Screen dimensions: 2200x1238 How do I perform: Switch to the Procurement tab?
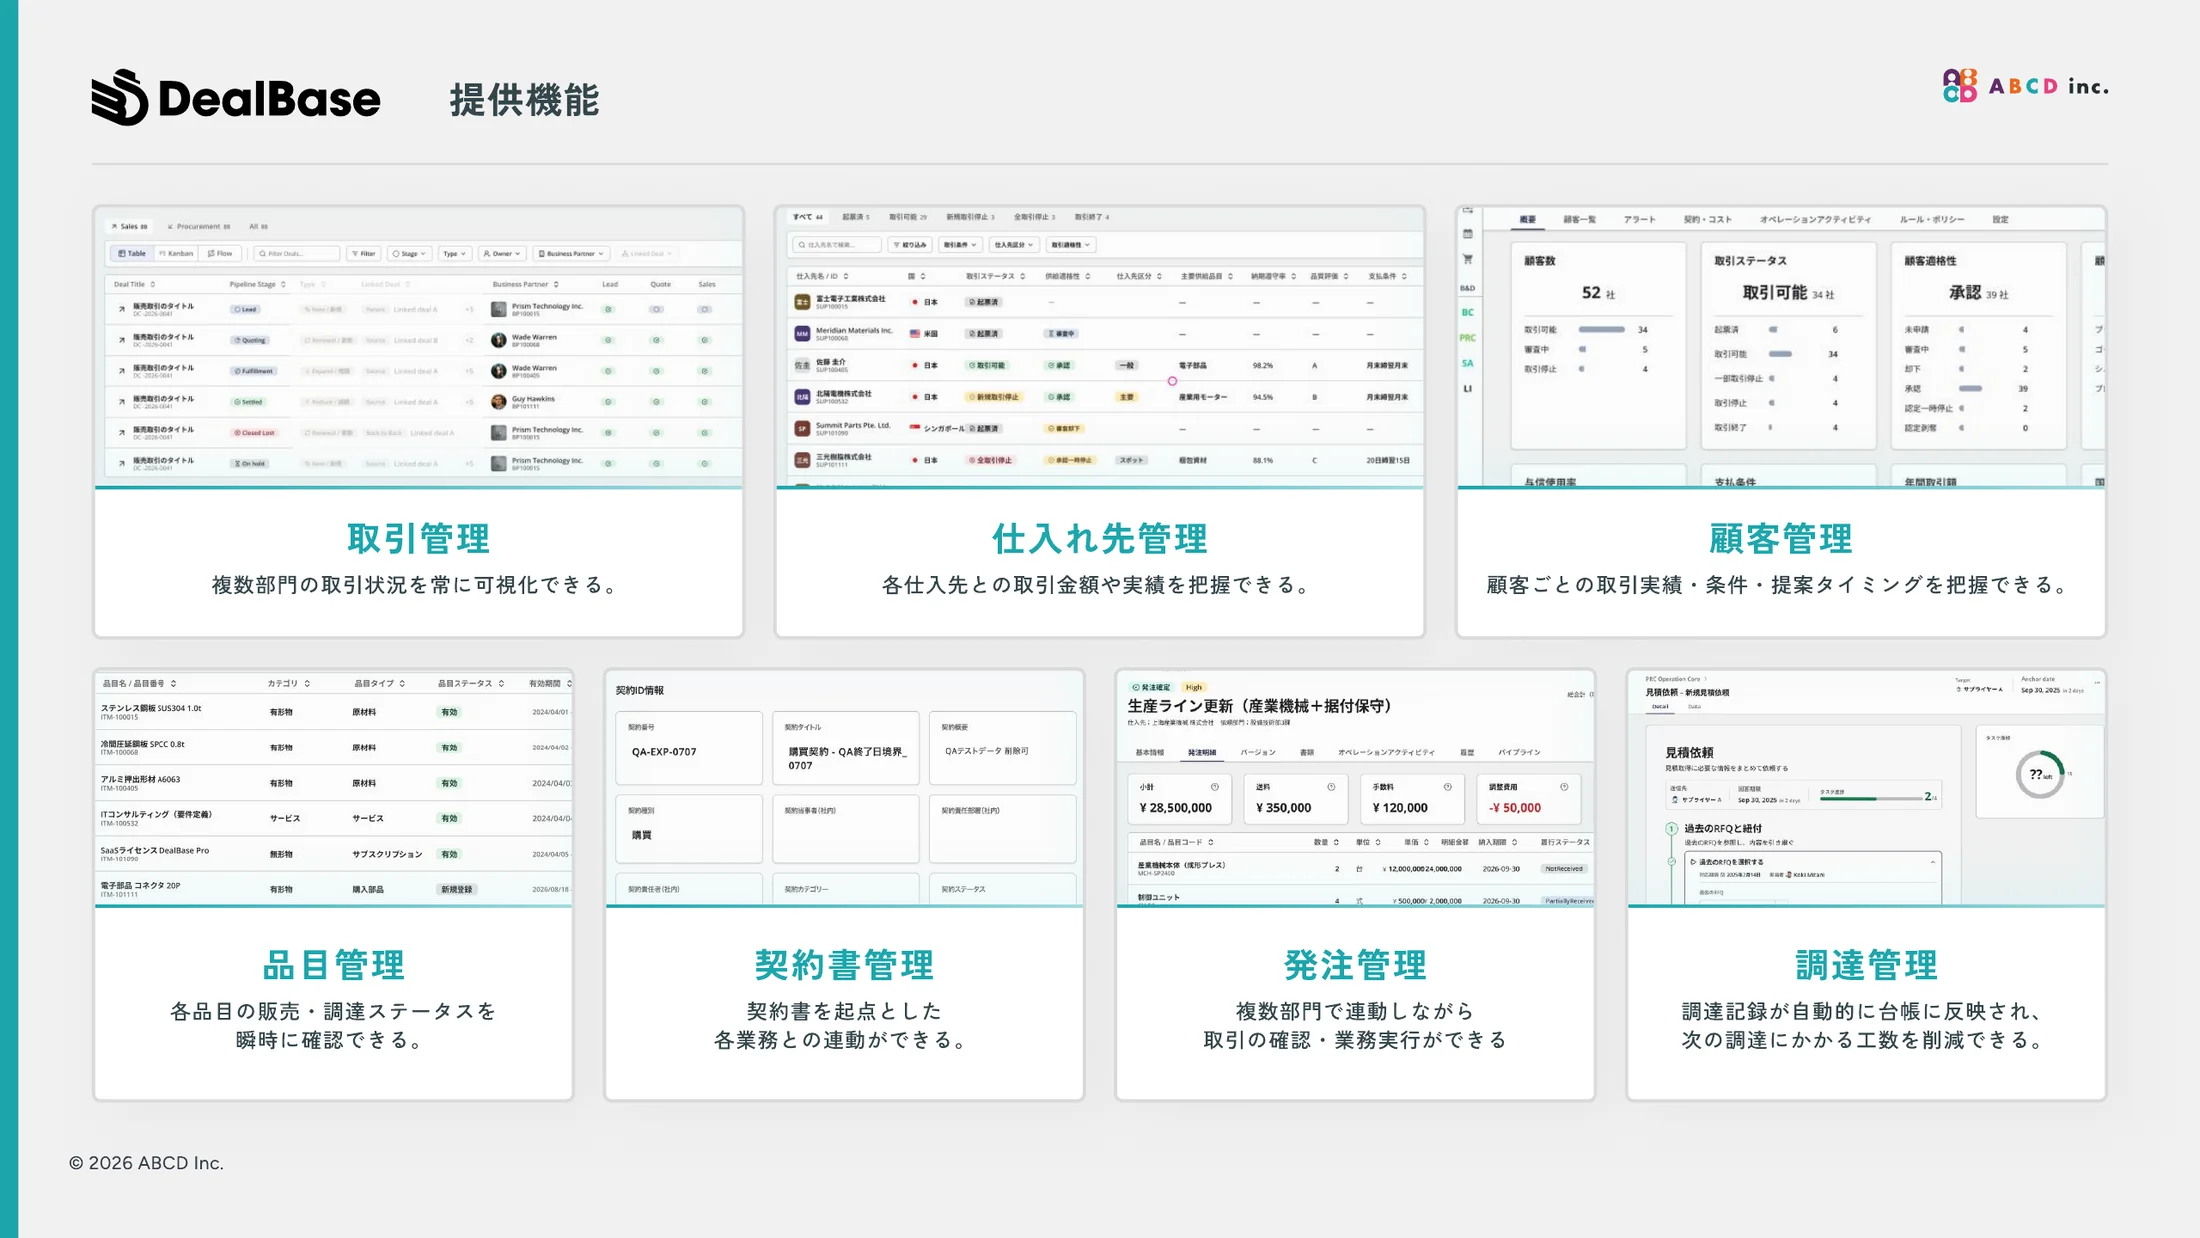(x=199, y=226)
